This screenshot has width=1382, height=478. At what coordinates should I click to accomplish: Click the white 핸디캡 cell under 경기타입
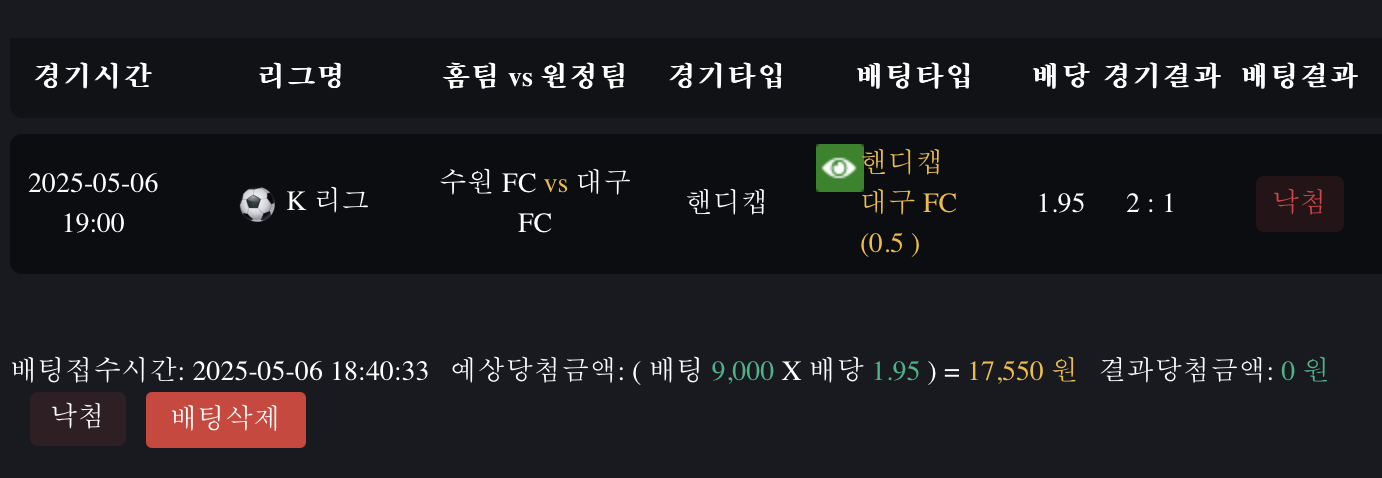coord(726,203)
